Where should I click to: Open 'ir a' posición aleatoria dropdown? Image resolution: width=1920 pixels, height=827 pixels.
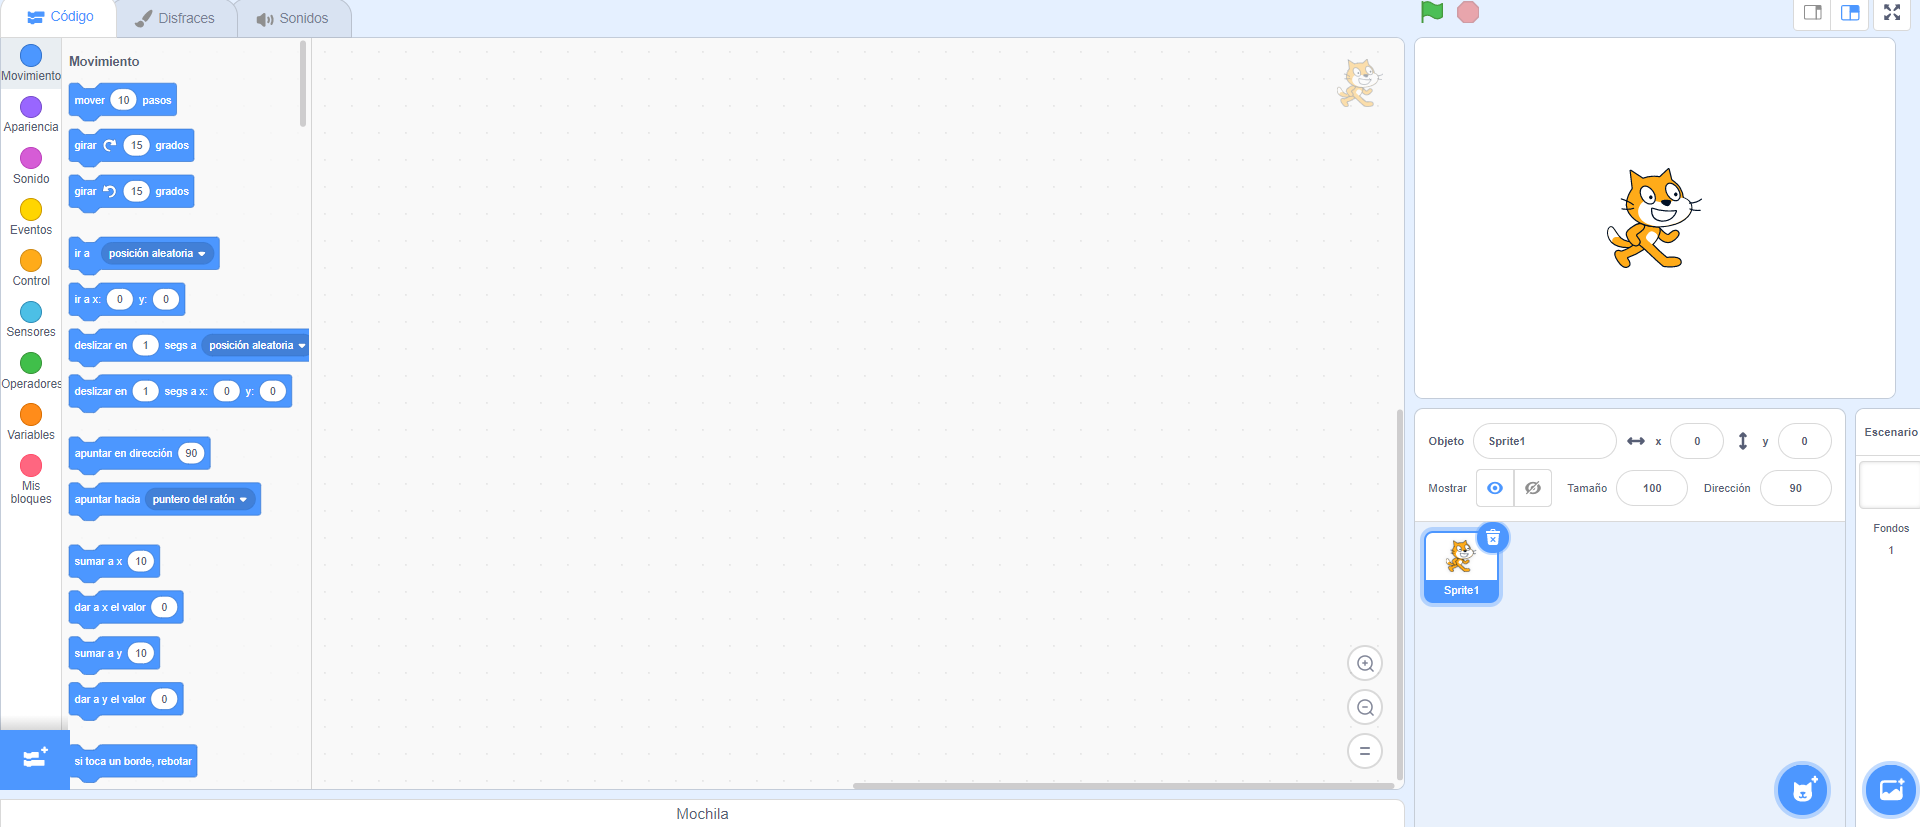coord(158,254)
